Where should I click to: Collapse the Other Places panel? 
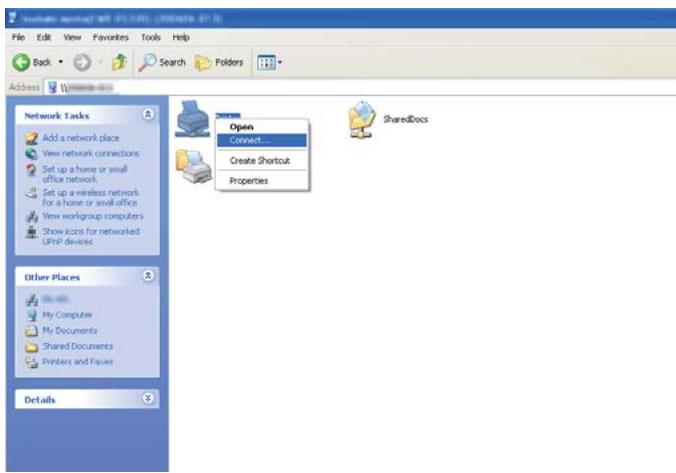click(x=148, y=276)
